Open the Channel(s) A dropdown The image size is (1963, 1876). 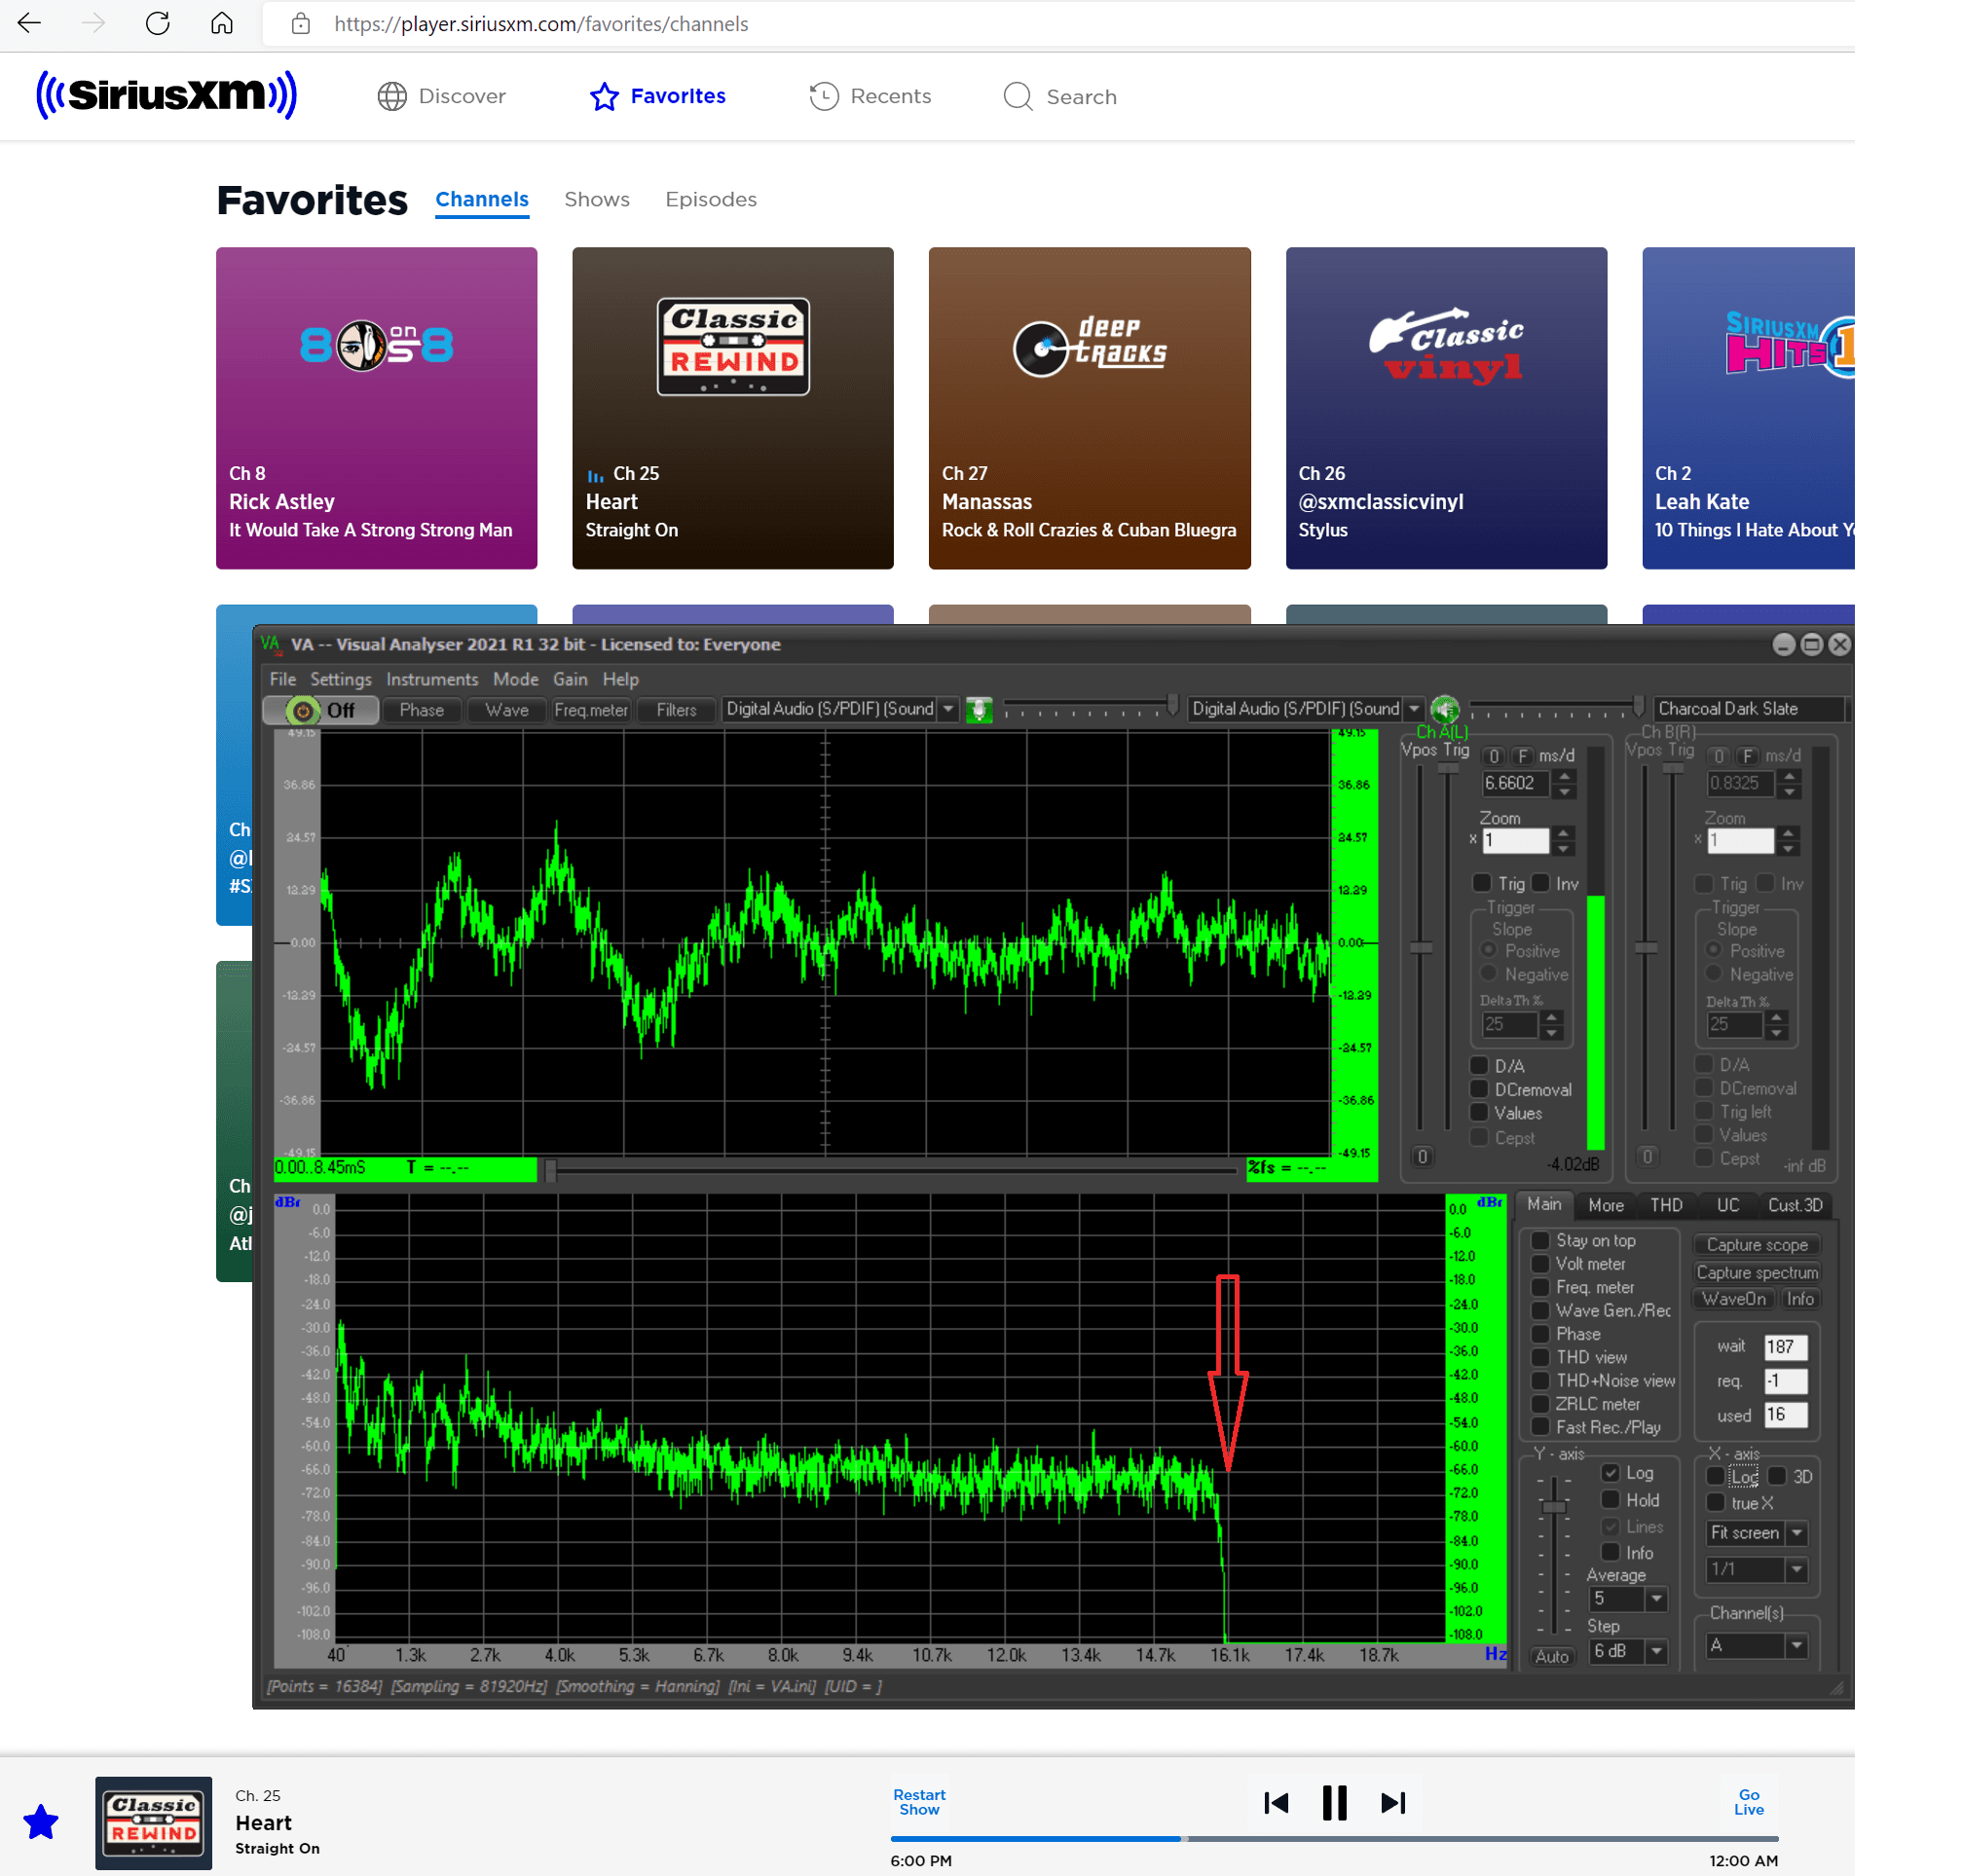[1797, 1645]
